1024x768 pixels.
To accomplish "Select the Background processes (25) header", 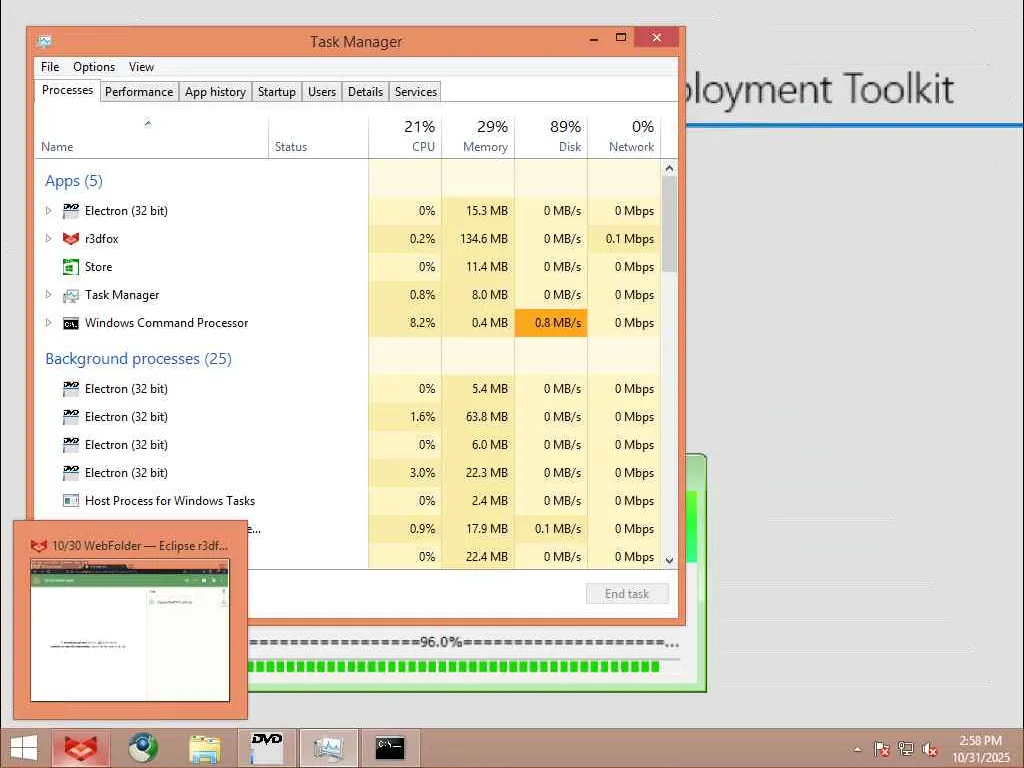I will click(x=138, y=359).
